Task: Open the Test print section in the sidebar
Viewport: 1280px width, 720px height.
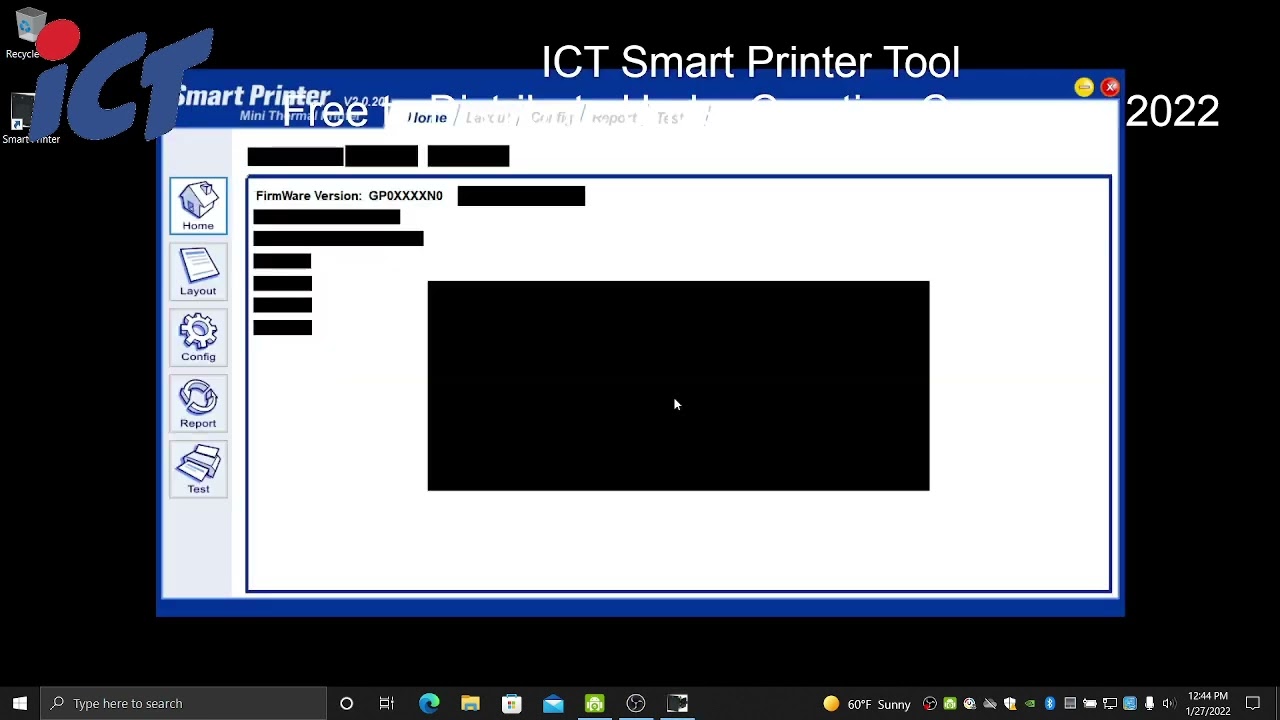Action: (x=198, y=470)
